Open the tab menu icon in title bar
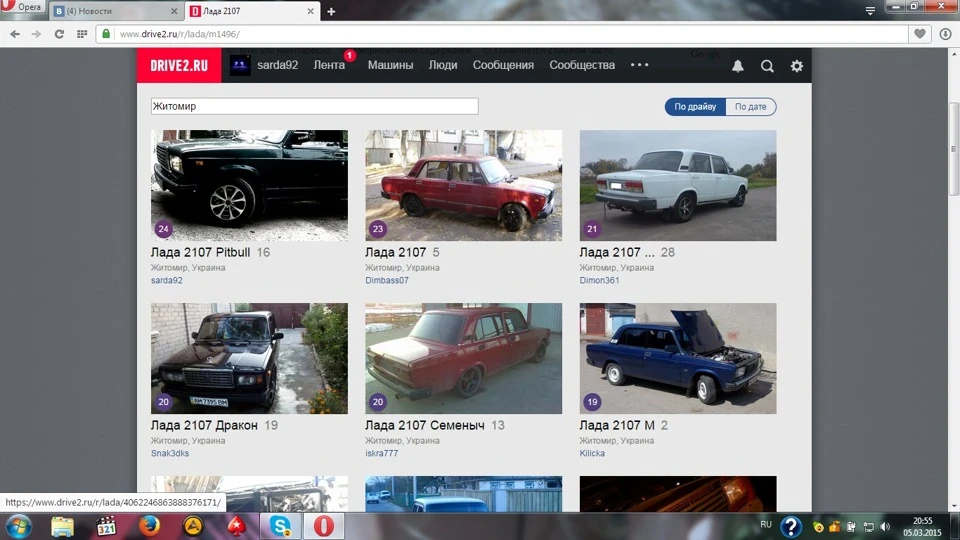 [870, 11]
